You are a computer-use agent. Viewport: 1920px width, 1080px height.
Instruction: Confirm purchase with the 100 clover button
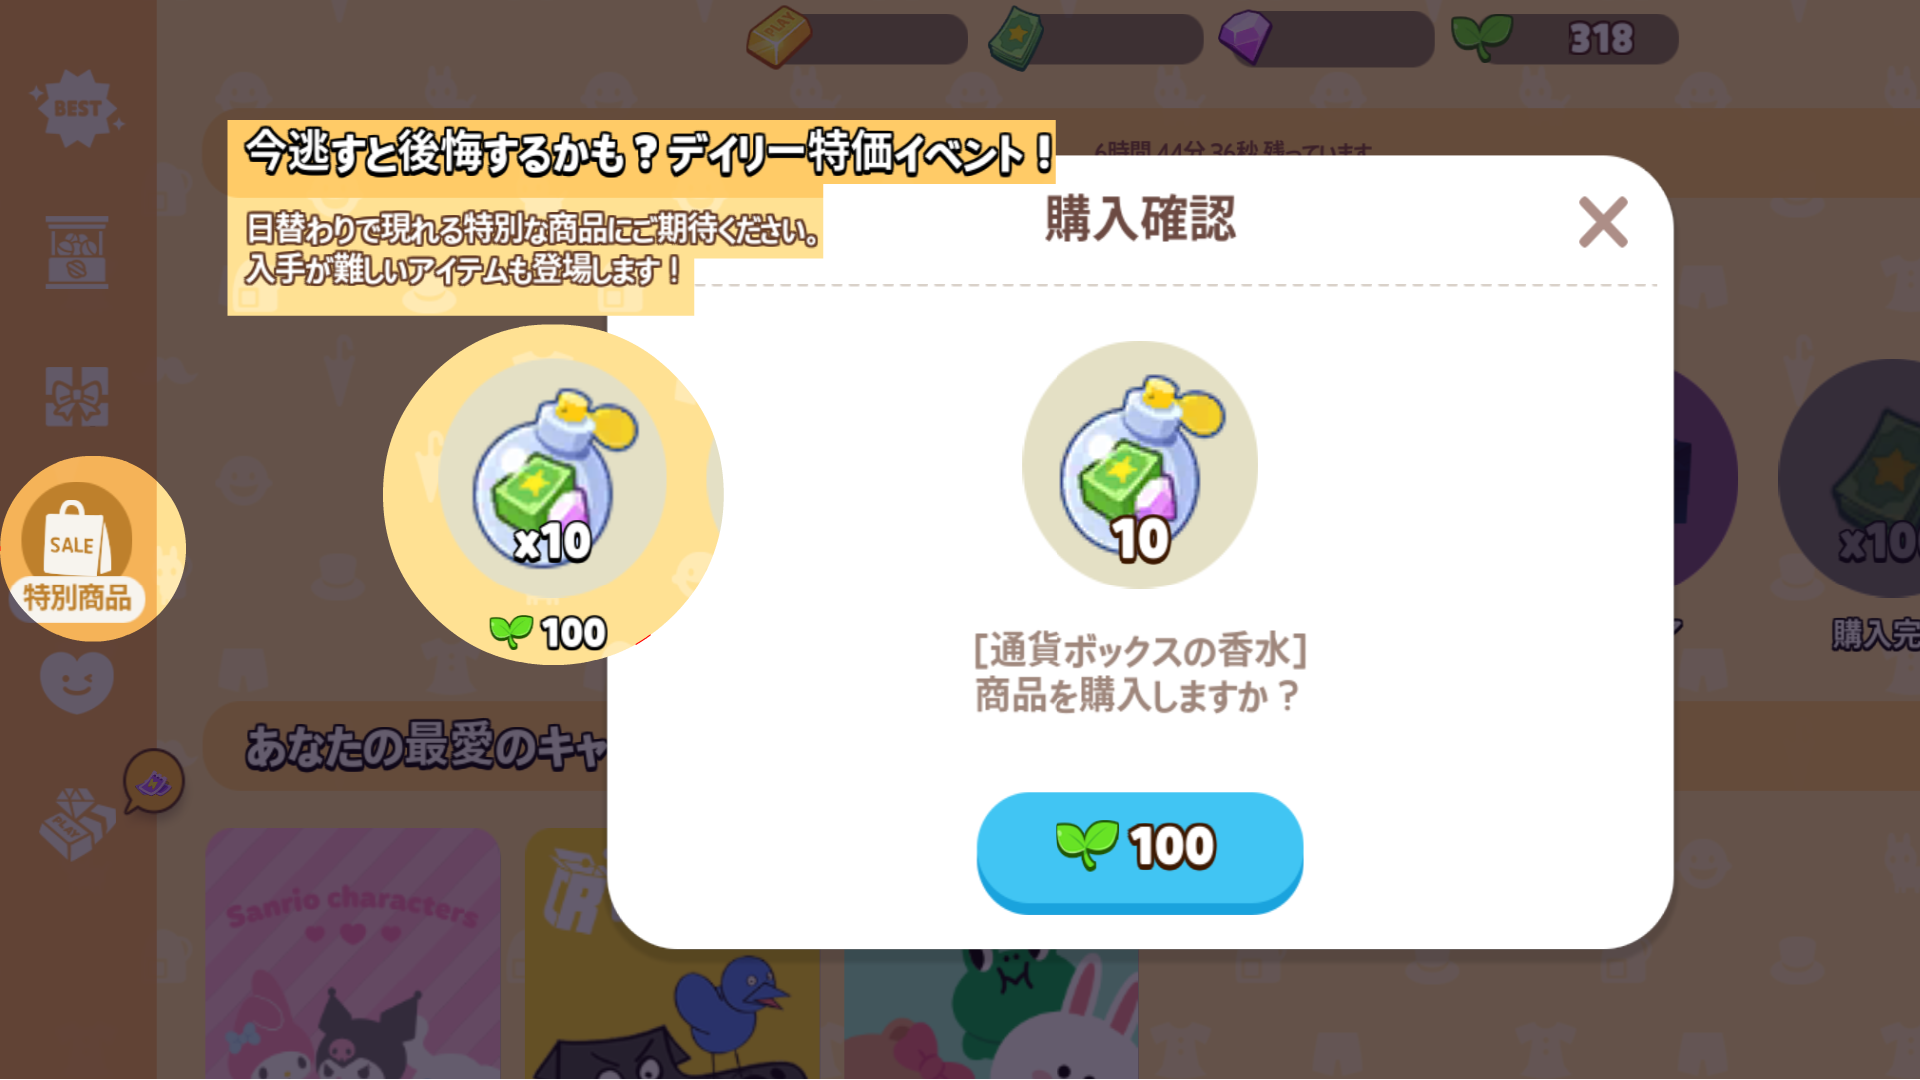coord(1139,851)
